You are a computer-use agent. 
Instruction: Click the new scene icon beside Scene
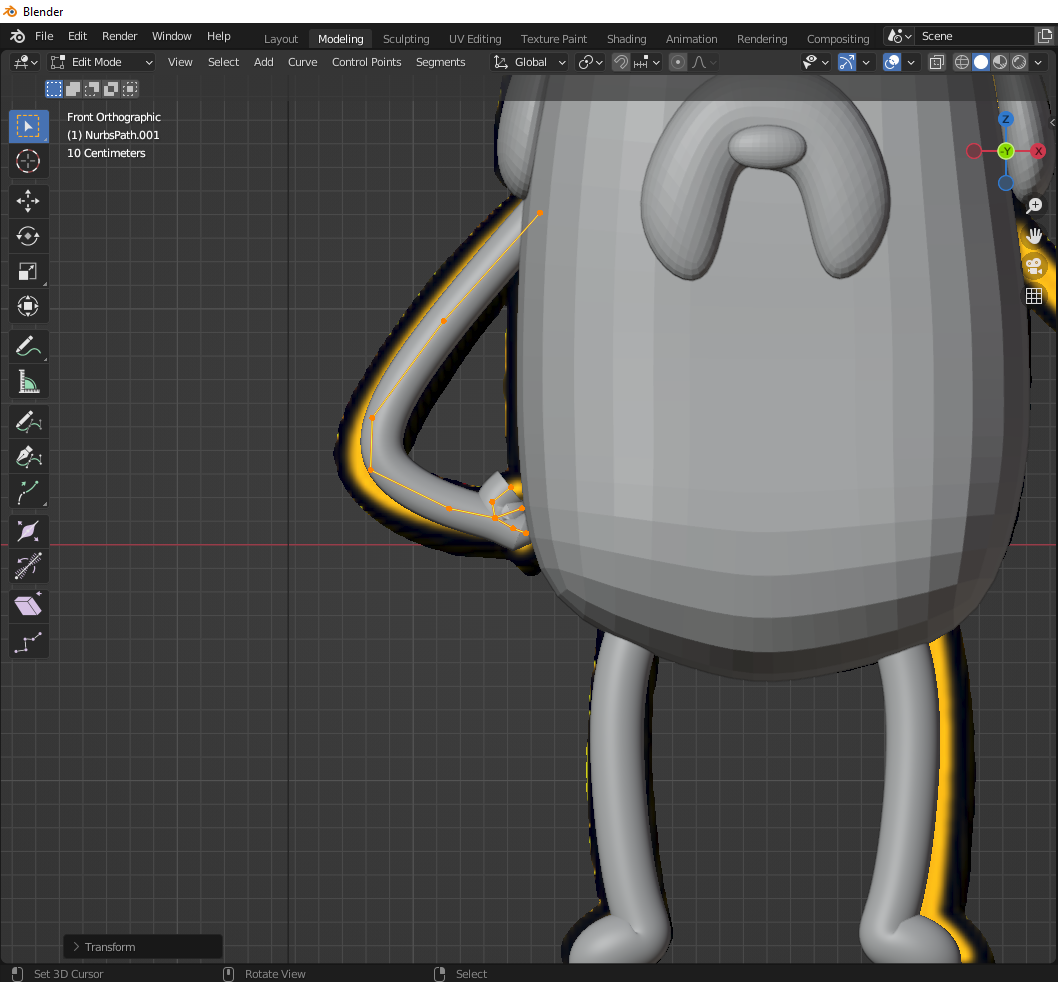click(x=1045, y=36)
